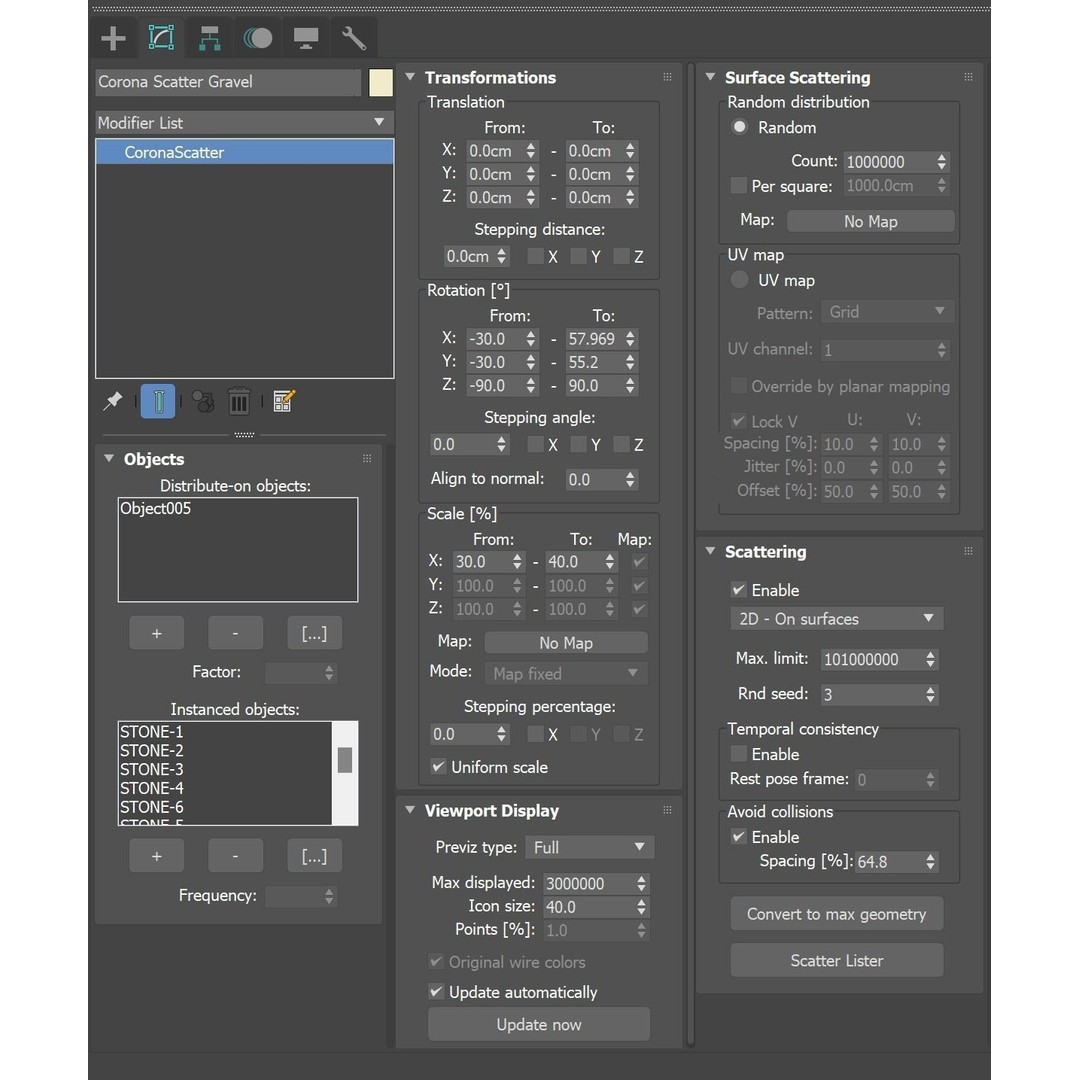Open the Previz type Full dropdown

590,847
